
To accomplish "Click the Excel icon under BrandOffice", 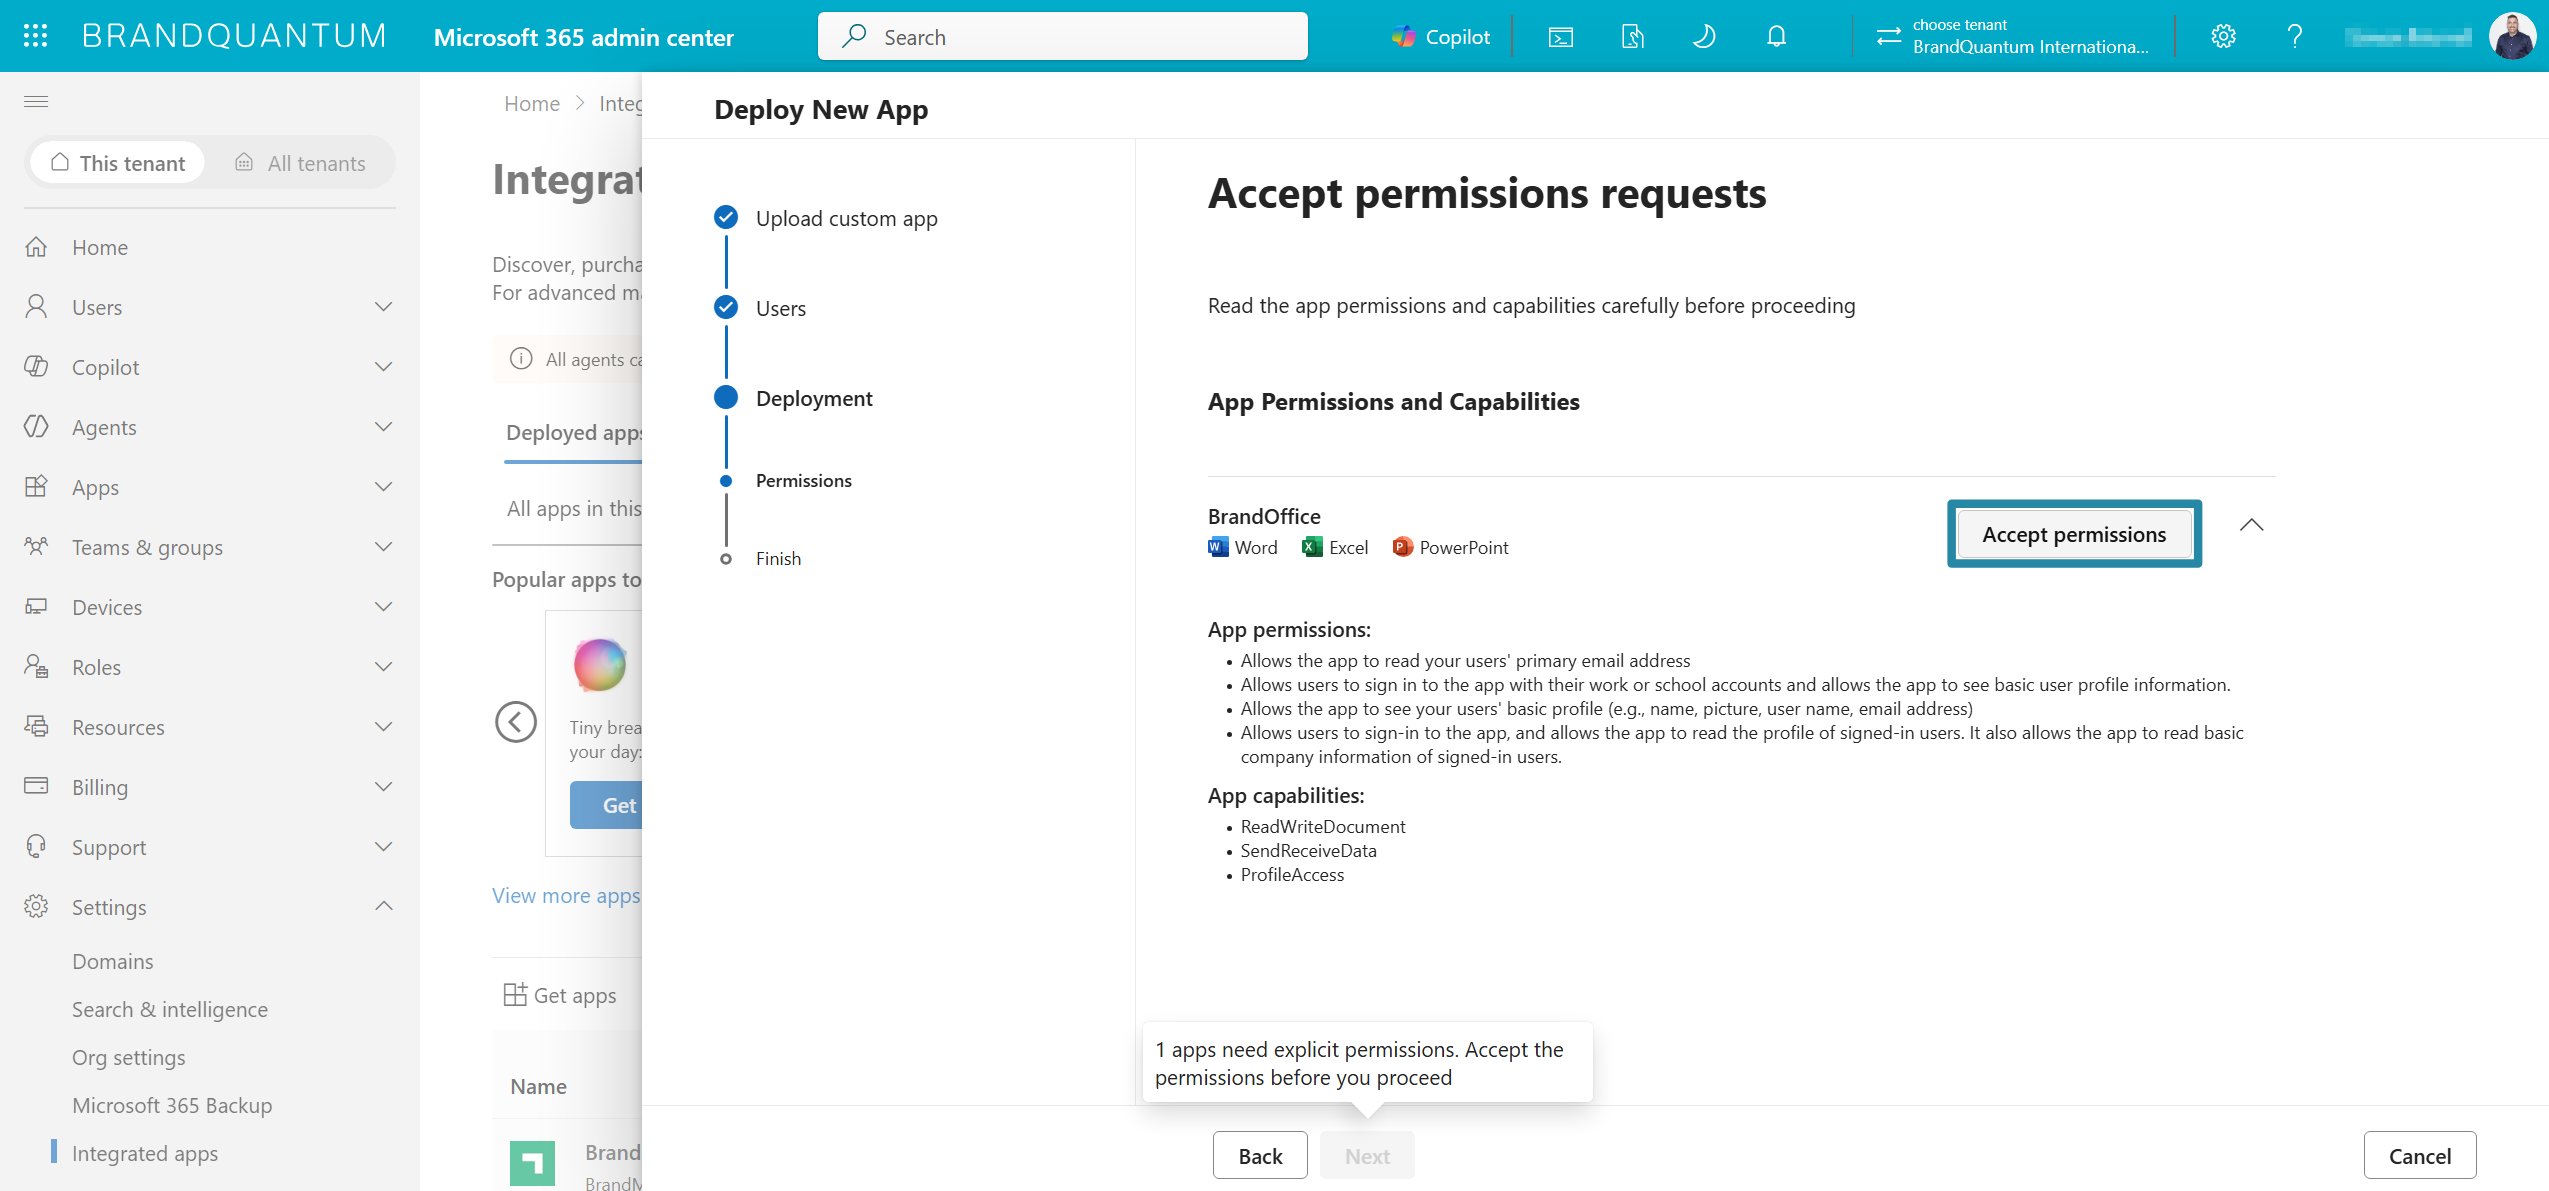I will pyautogui.click(x=1312, y=547).
